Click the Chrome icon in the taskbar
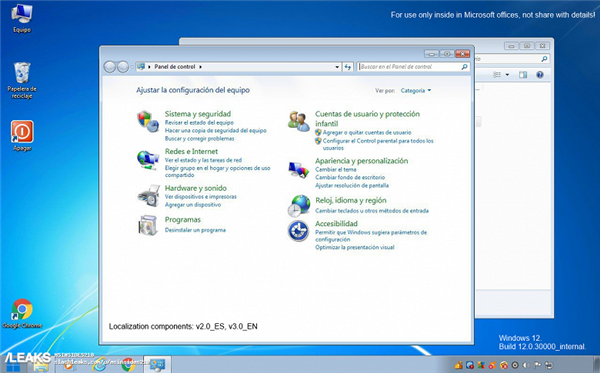 coord(128,365)
